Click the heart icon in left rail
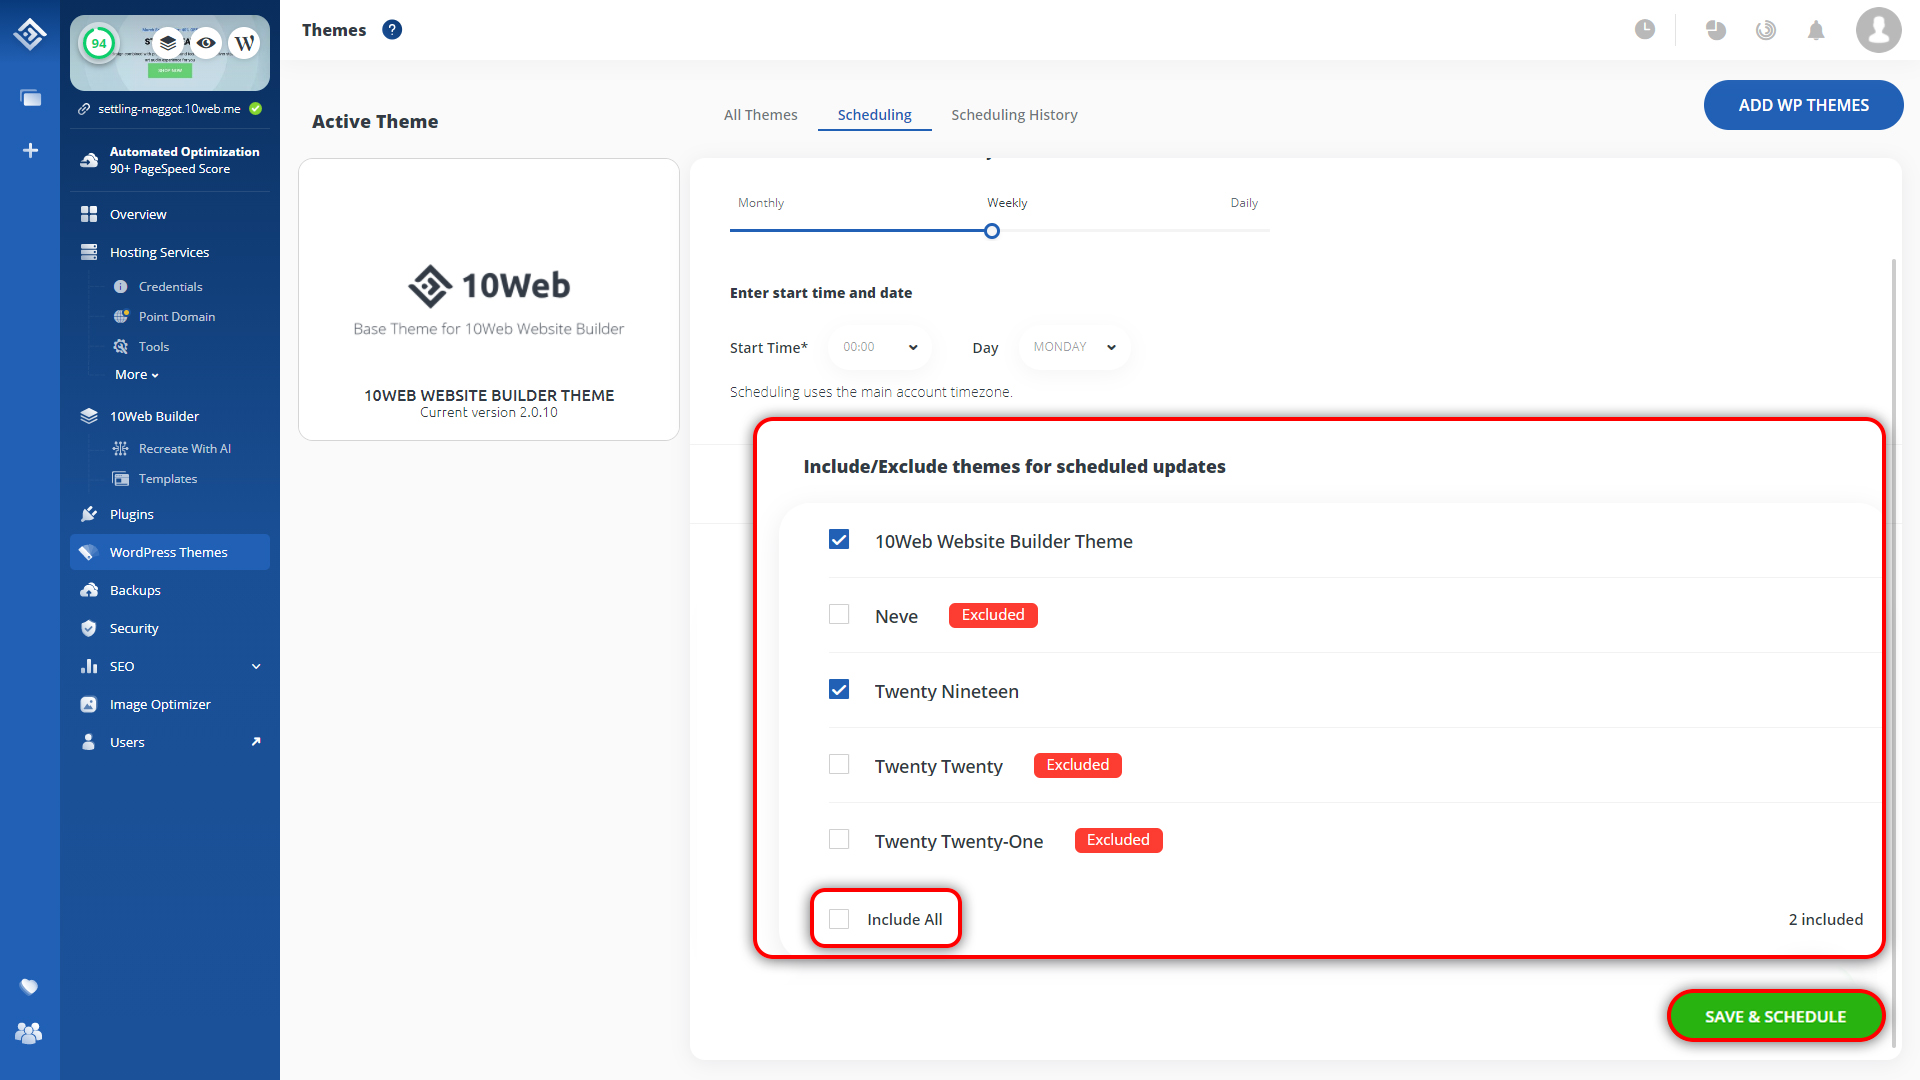 click(x=29, y=987)
